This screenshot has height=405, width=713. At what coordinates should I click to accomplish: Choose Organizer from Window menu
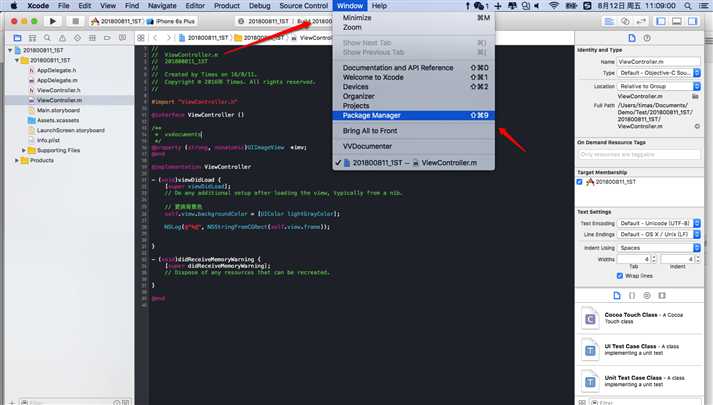coord(414,96)
